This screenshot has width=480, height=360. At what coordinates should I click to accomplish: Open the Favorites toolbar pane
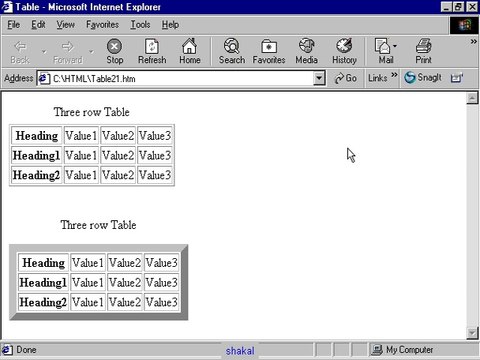click(269, 52)
